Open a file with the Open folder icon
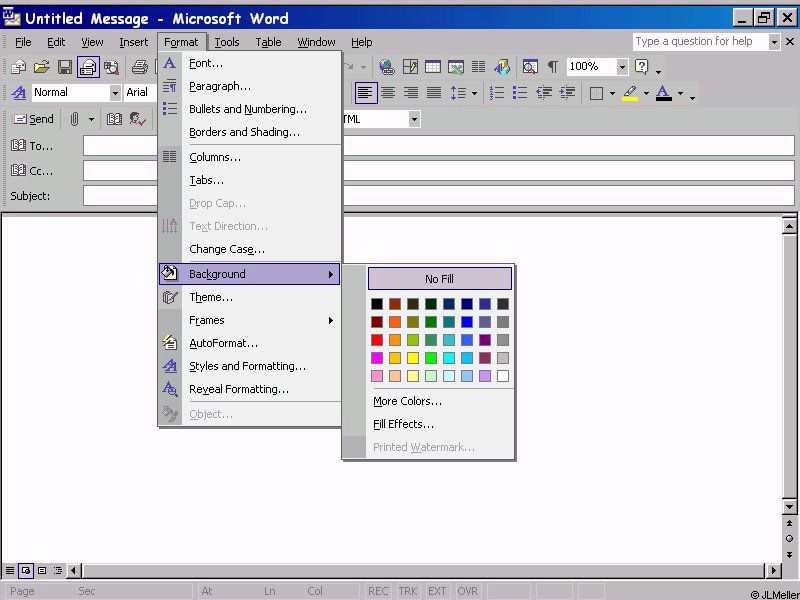Viewport: 800px width, 600px height. 41,67
